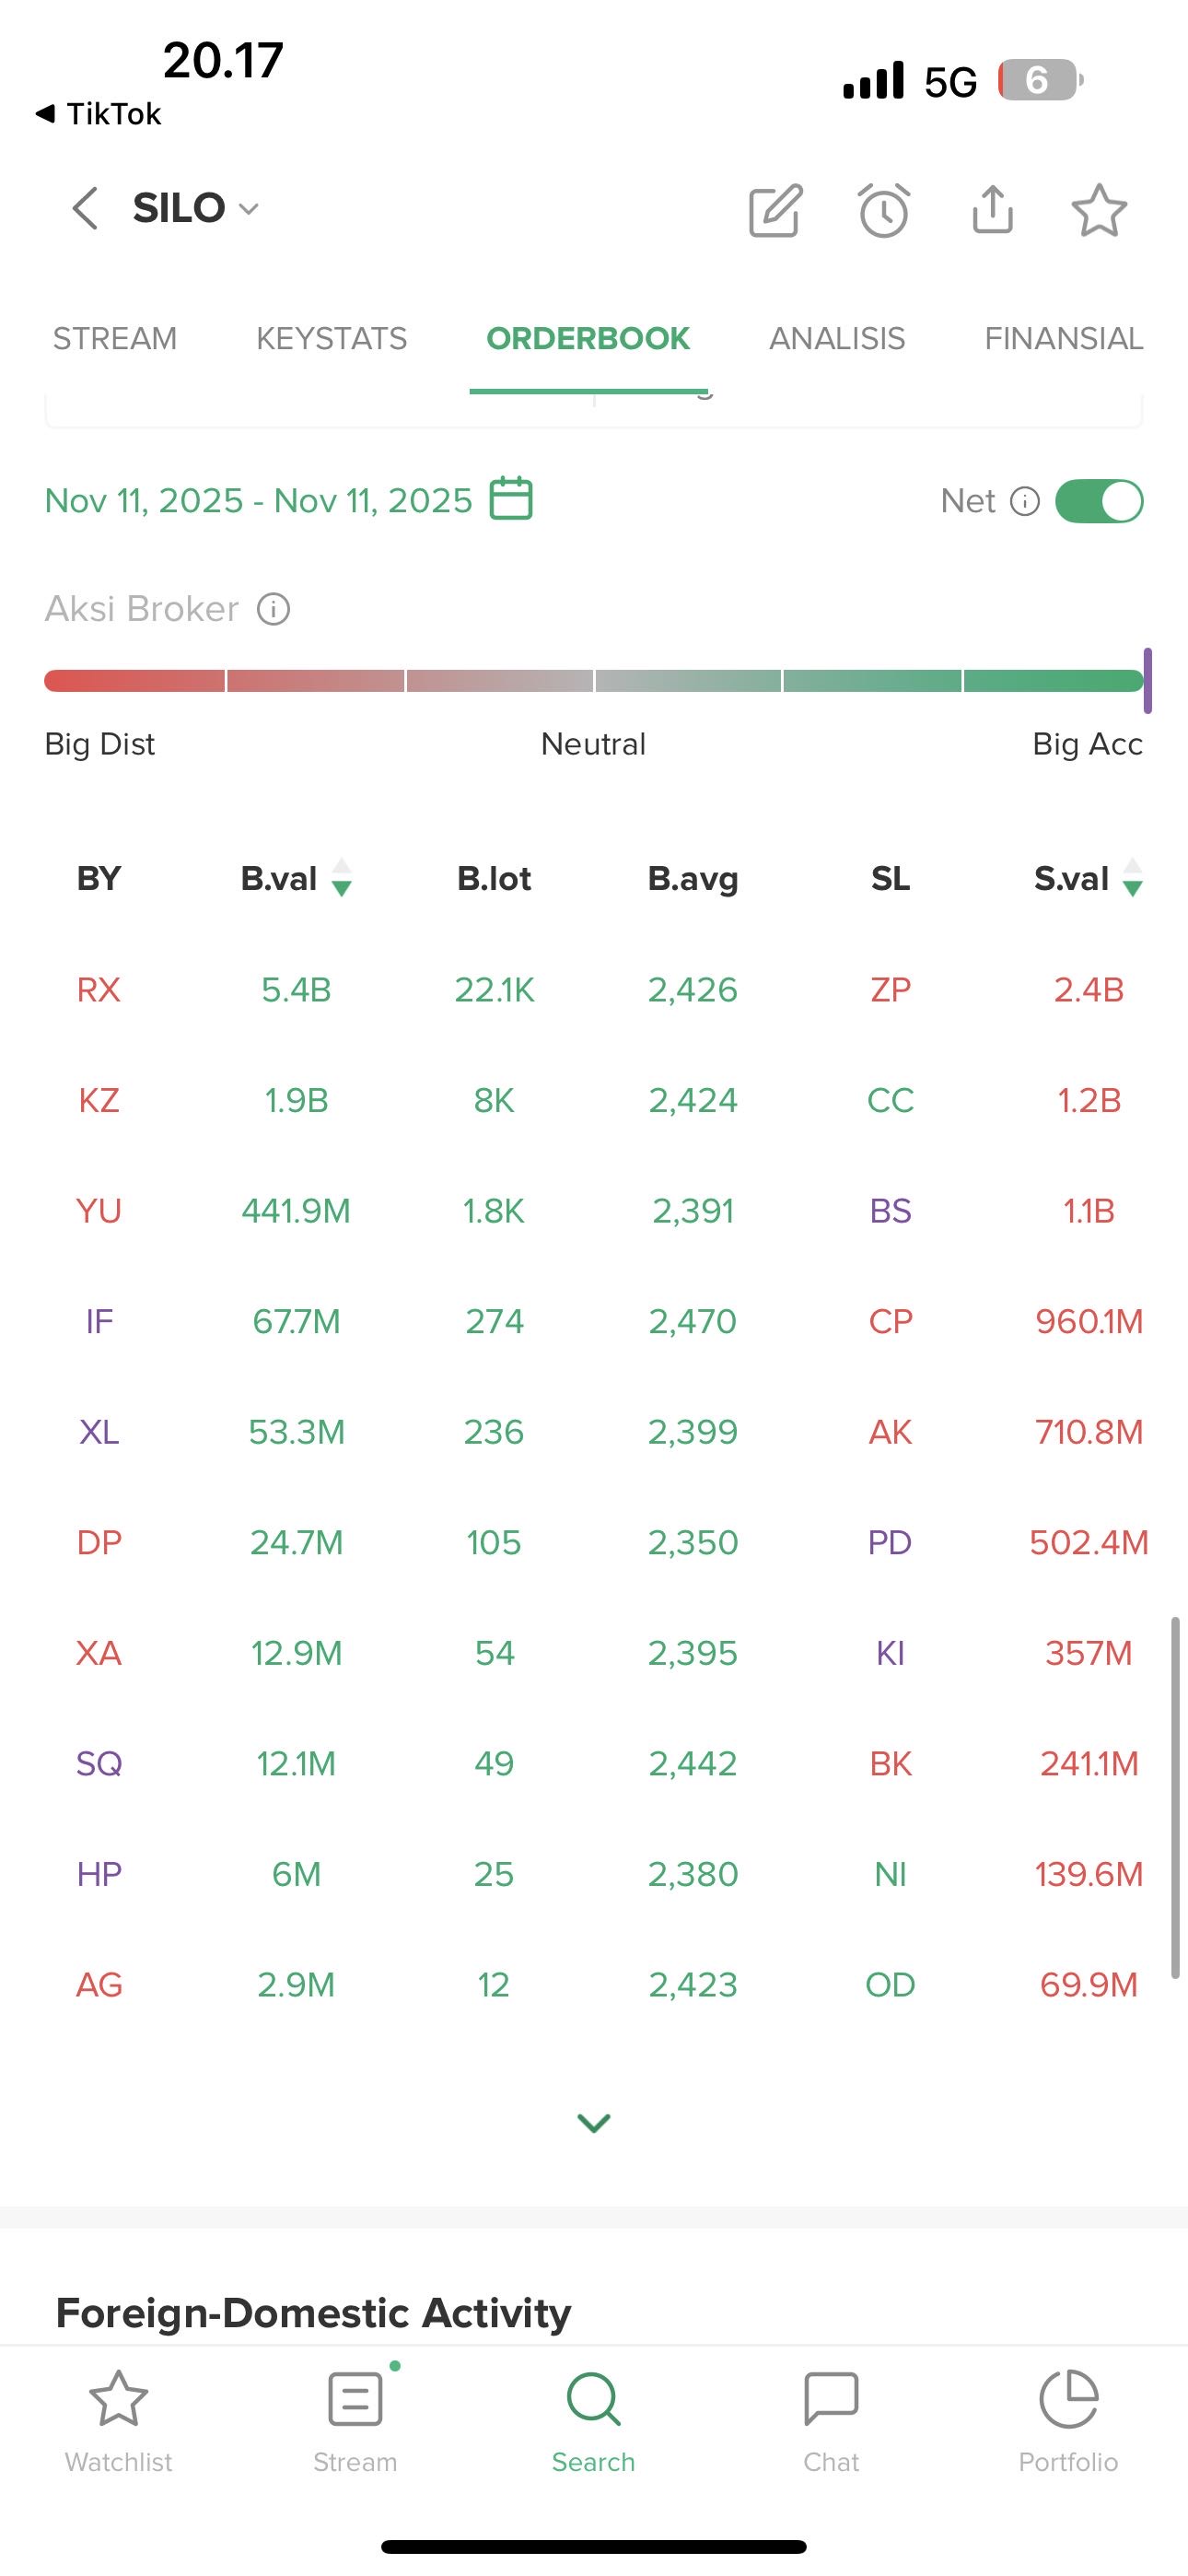1188x2576 pixels.
Task: Tap the info icon beside Net
Action: [x=1025, y=501]
